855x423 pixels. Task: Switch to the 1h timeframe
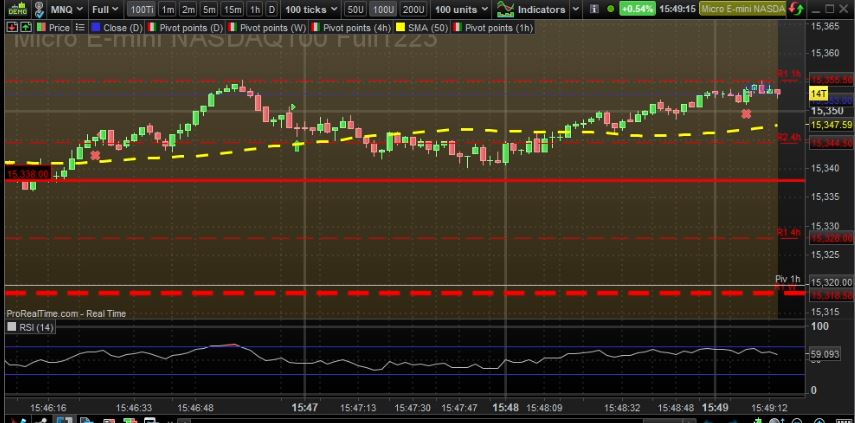tap(254, 9)
